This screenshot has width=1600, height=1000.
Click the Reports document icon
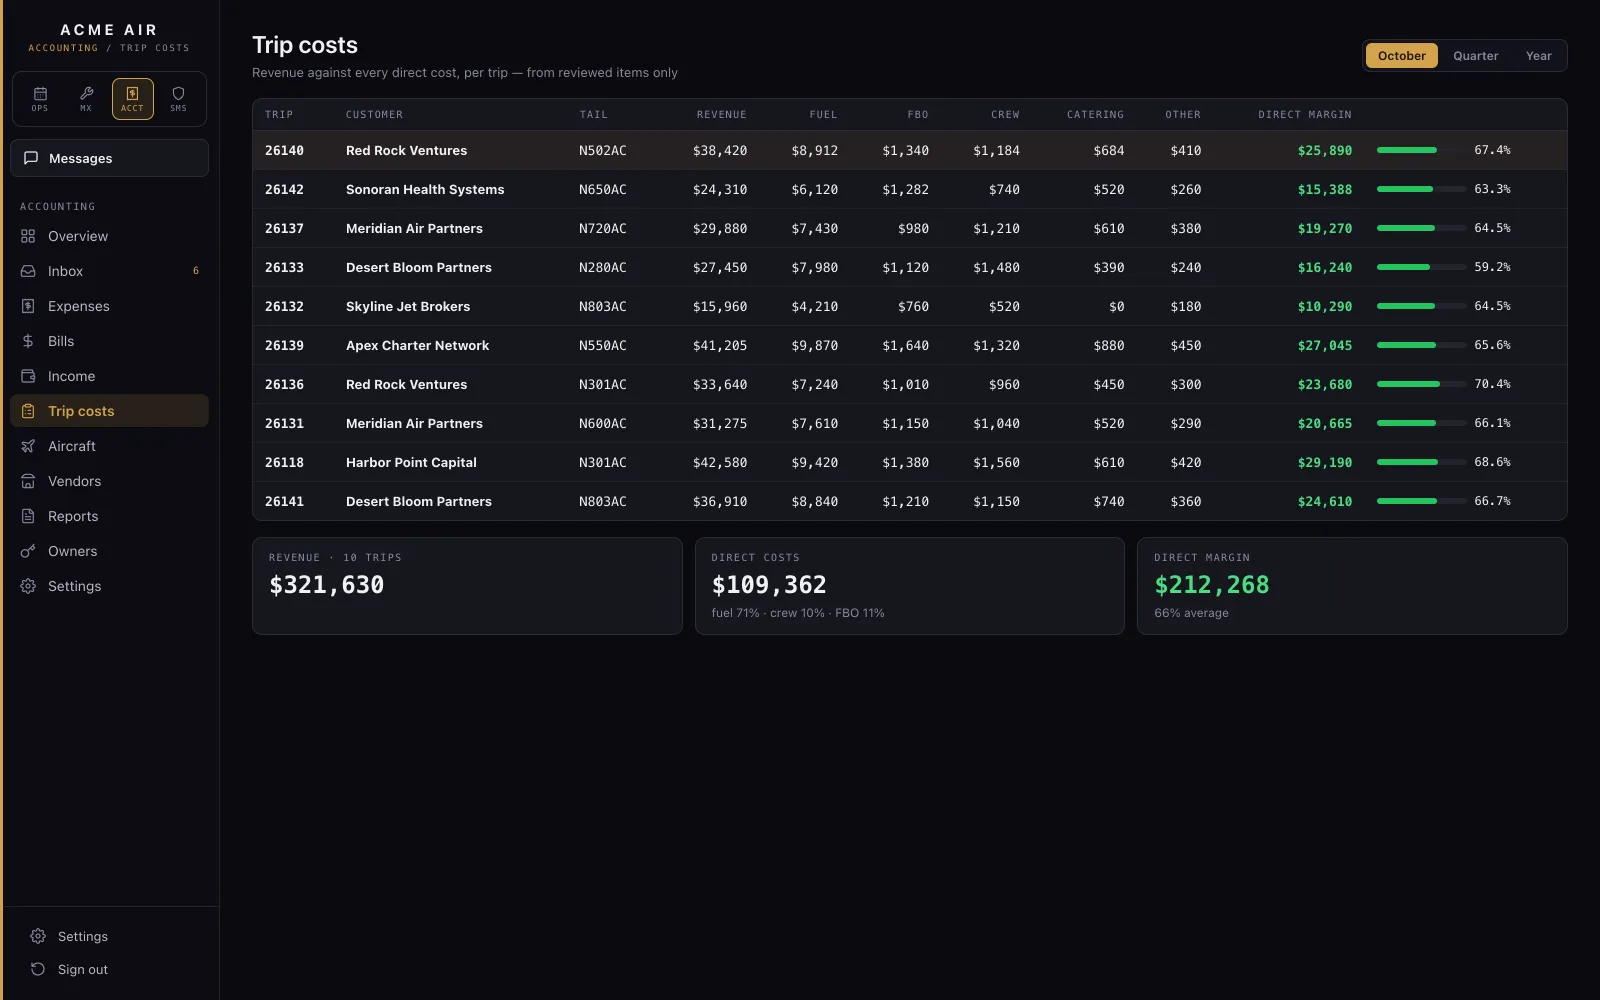pyautogui.click(x=28, y=516)
